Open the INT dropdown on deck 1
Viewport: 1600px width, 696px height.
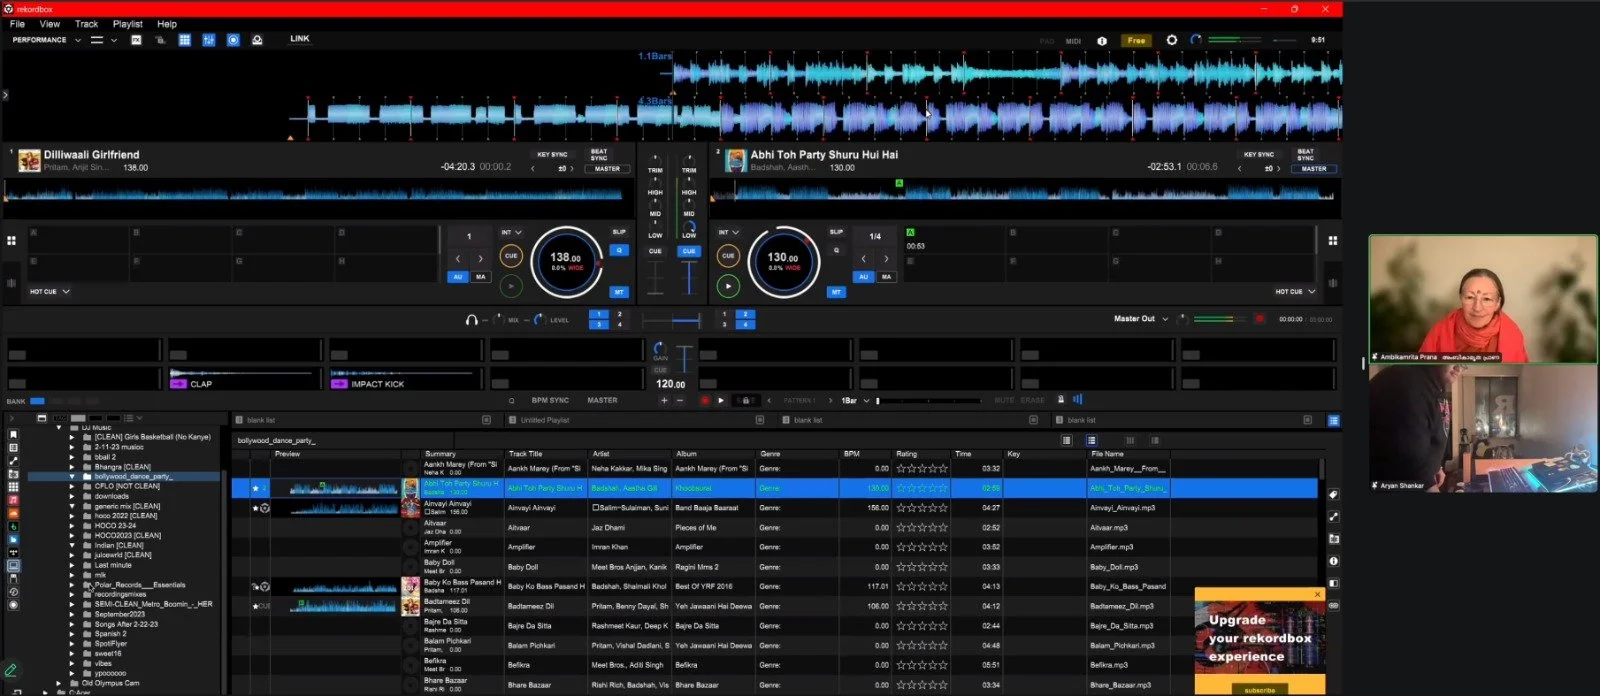coord(511,232)
